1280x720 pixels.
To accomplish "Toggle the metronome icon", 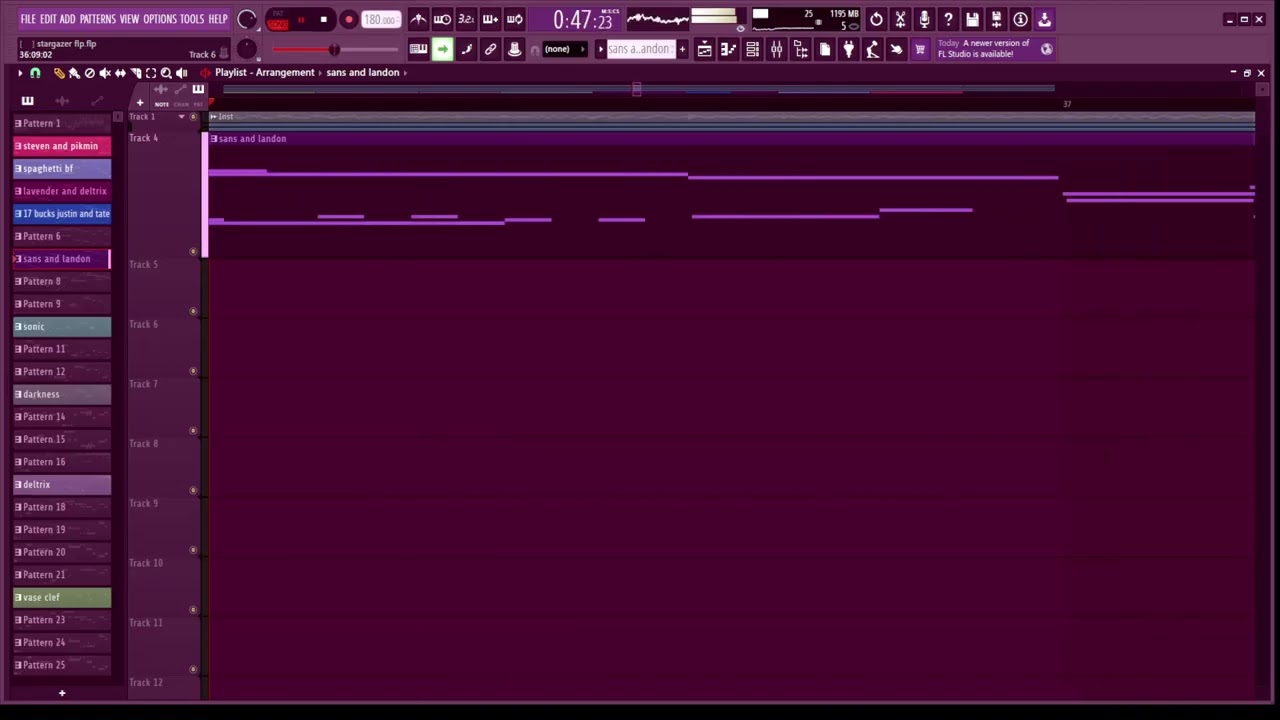I will (419, 19).
